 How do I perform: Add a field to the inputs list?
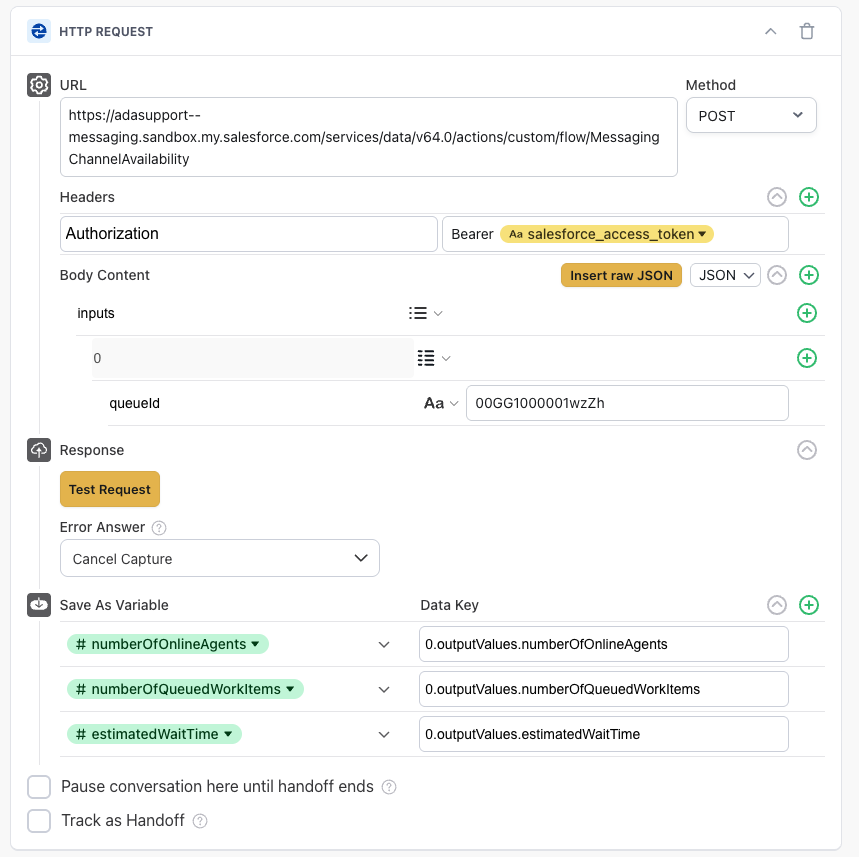pyautogui.click(x=807, y=313)
